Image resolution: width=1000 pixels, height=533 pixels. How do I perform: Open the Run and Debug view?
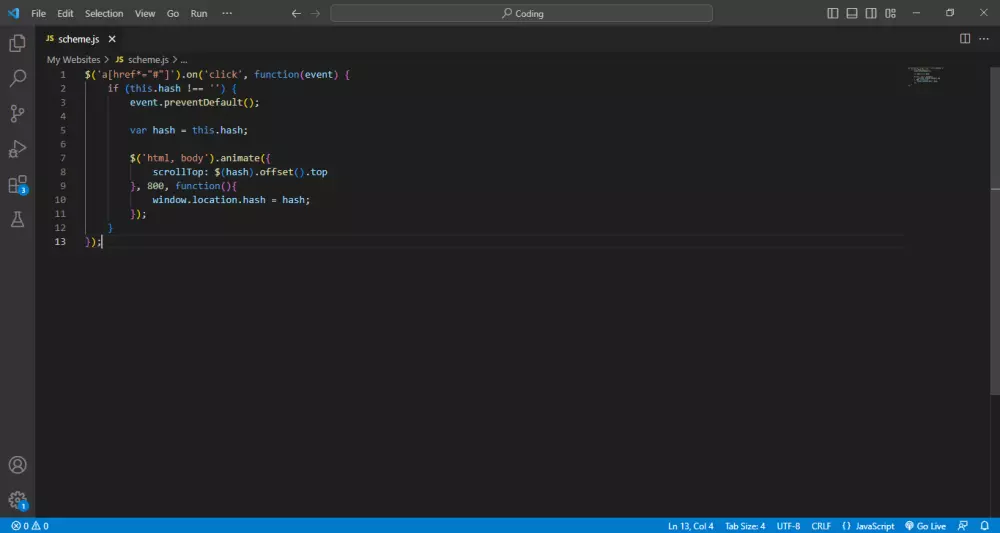(17, 149)
